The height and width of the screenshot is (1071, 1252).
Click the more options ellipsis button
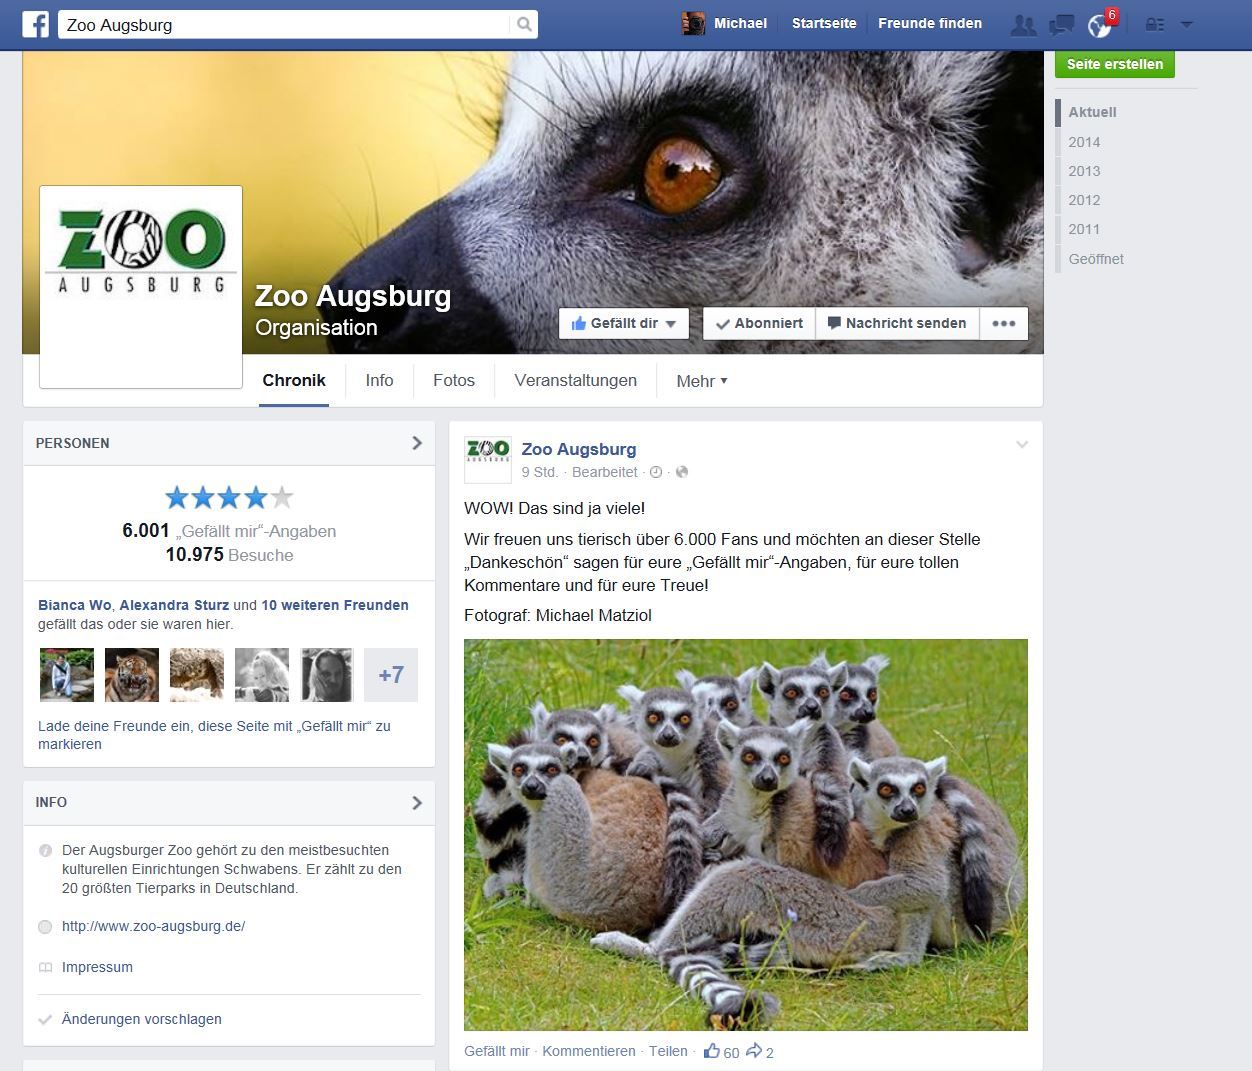pos(1003,323)
